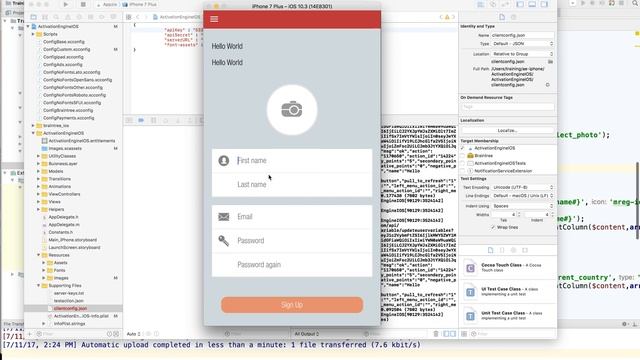
Task: Toggle the Wrap lines checkbox
Action: click(x=493, y=227)
